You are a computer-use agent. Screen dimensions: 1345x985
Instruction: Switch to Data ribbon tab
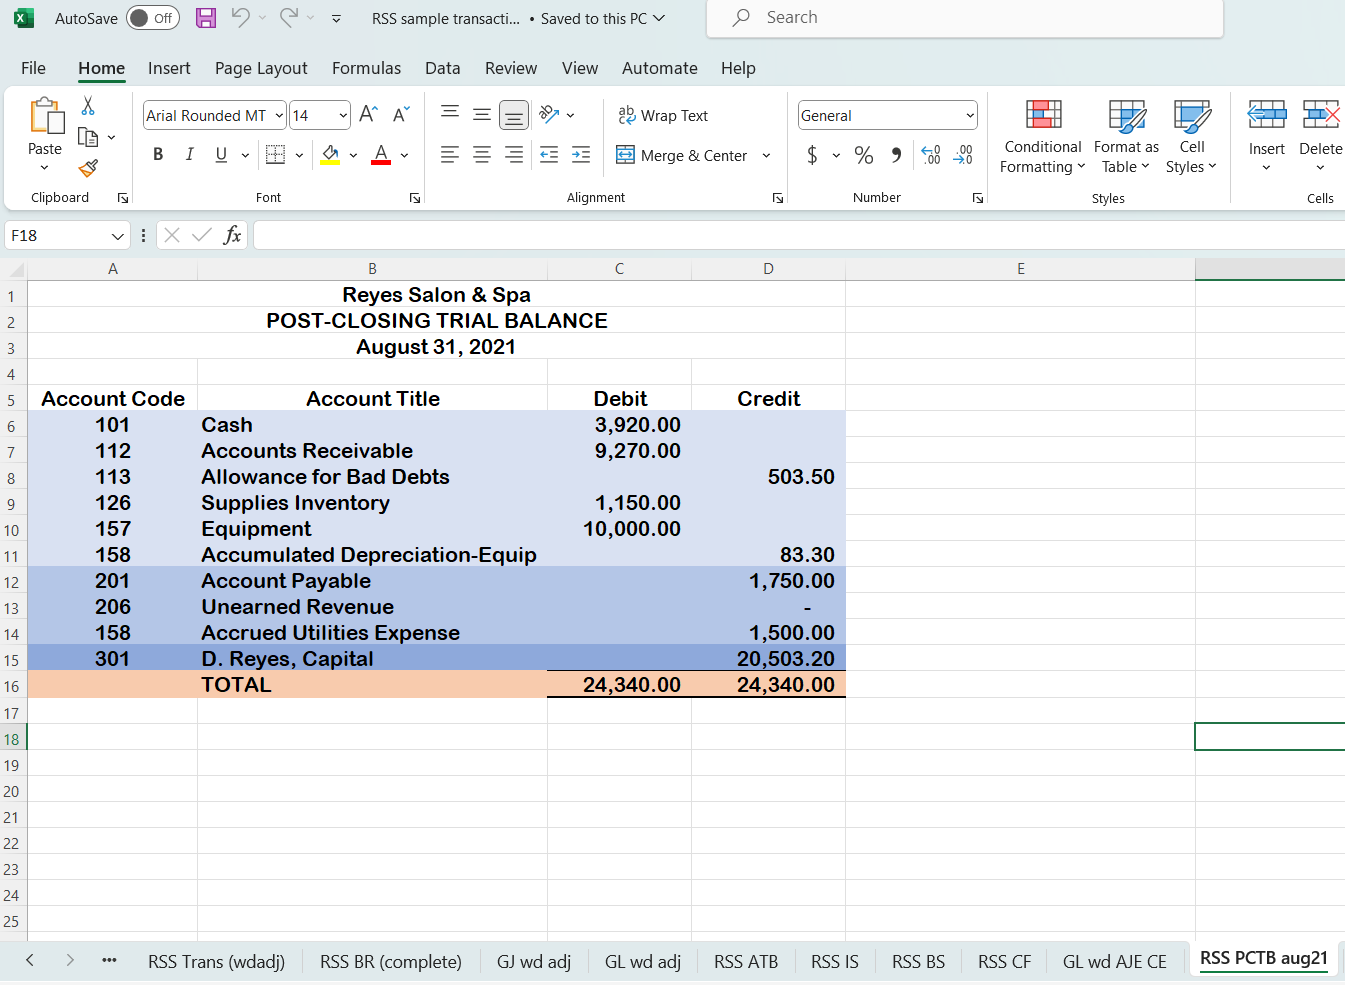pyautogui.click(x=442, y=68)
